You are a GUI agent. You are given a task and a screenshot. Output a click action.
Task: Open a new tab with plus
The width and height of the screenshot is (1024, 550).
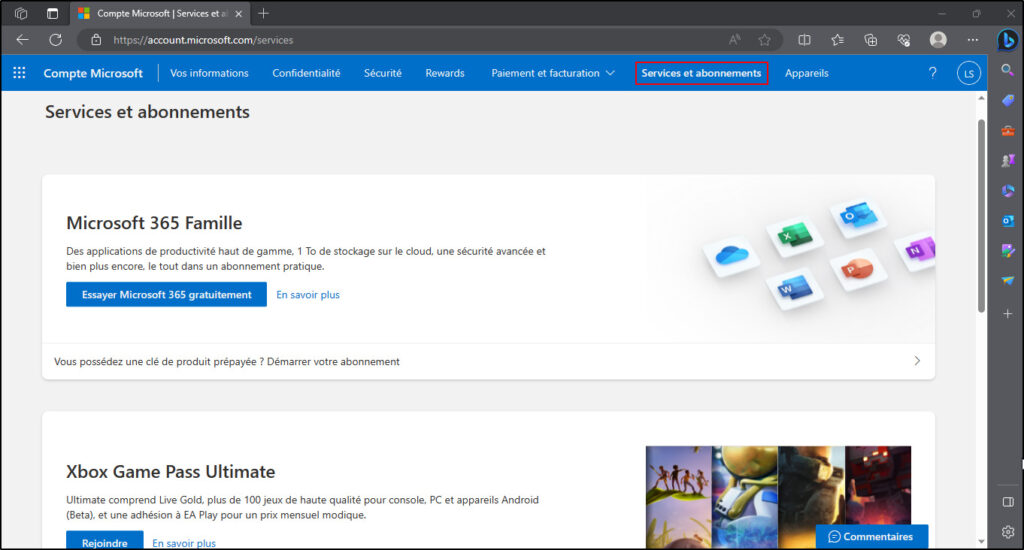tap(263, 13)
